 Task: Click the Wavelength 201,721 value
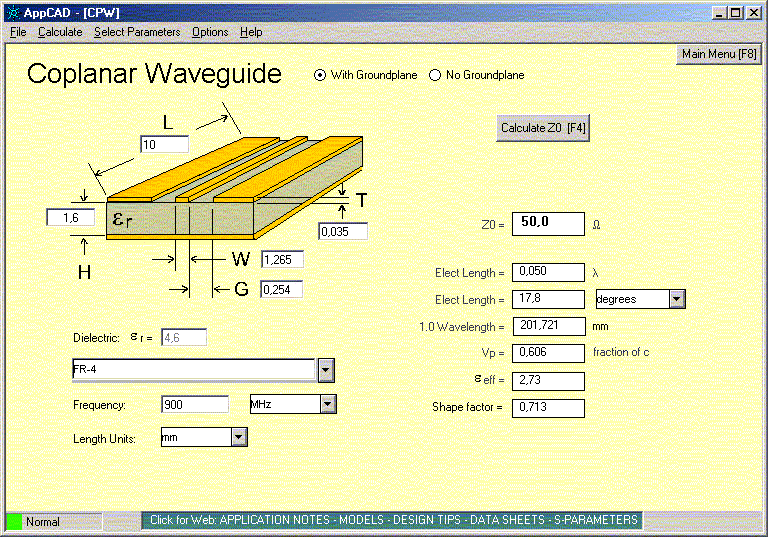(549, 326)
